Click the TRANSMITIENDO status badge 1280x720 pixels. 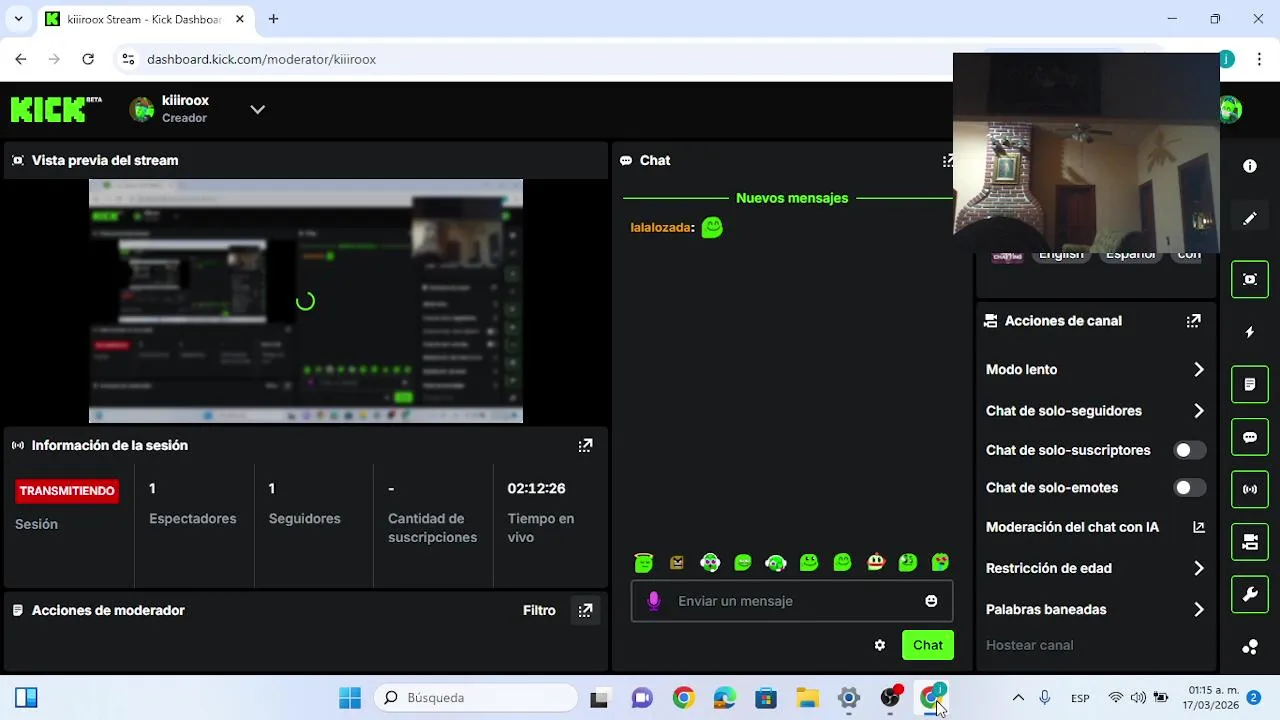pos(67,491)
